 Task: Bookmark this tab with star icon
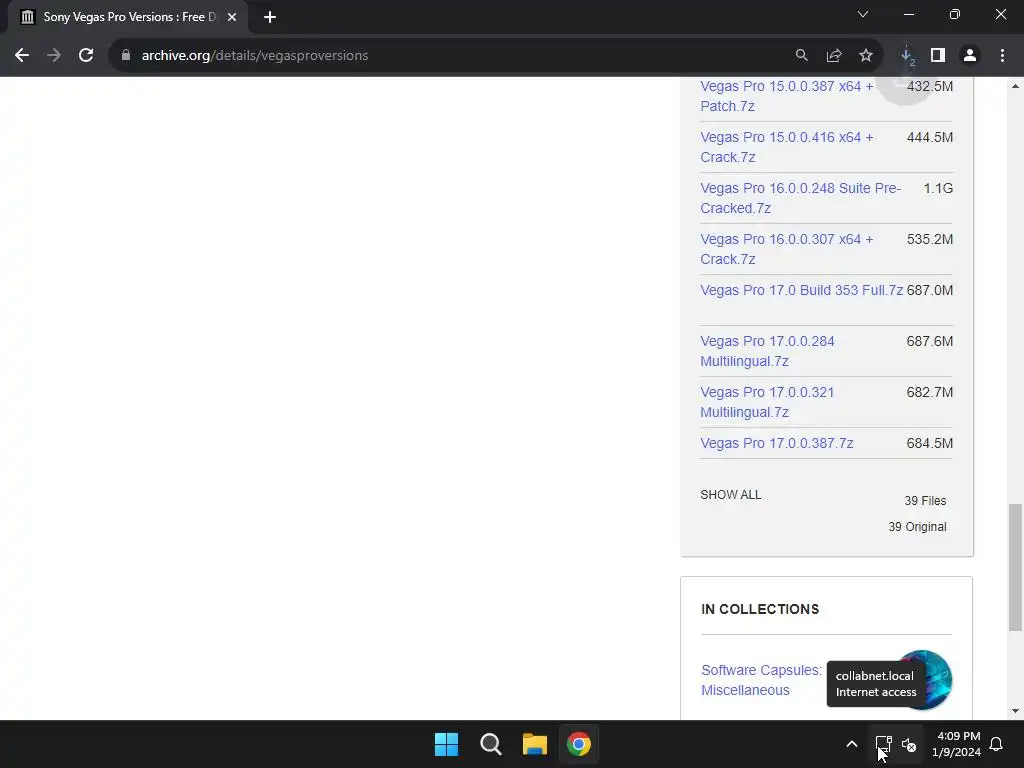(x=866, y=56)
